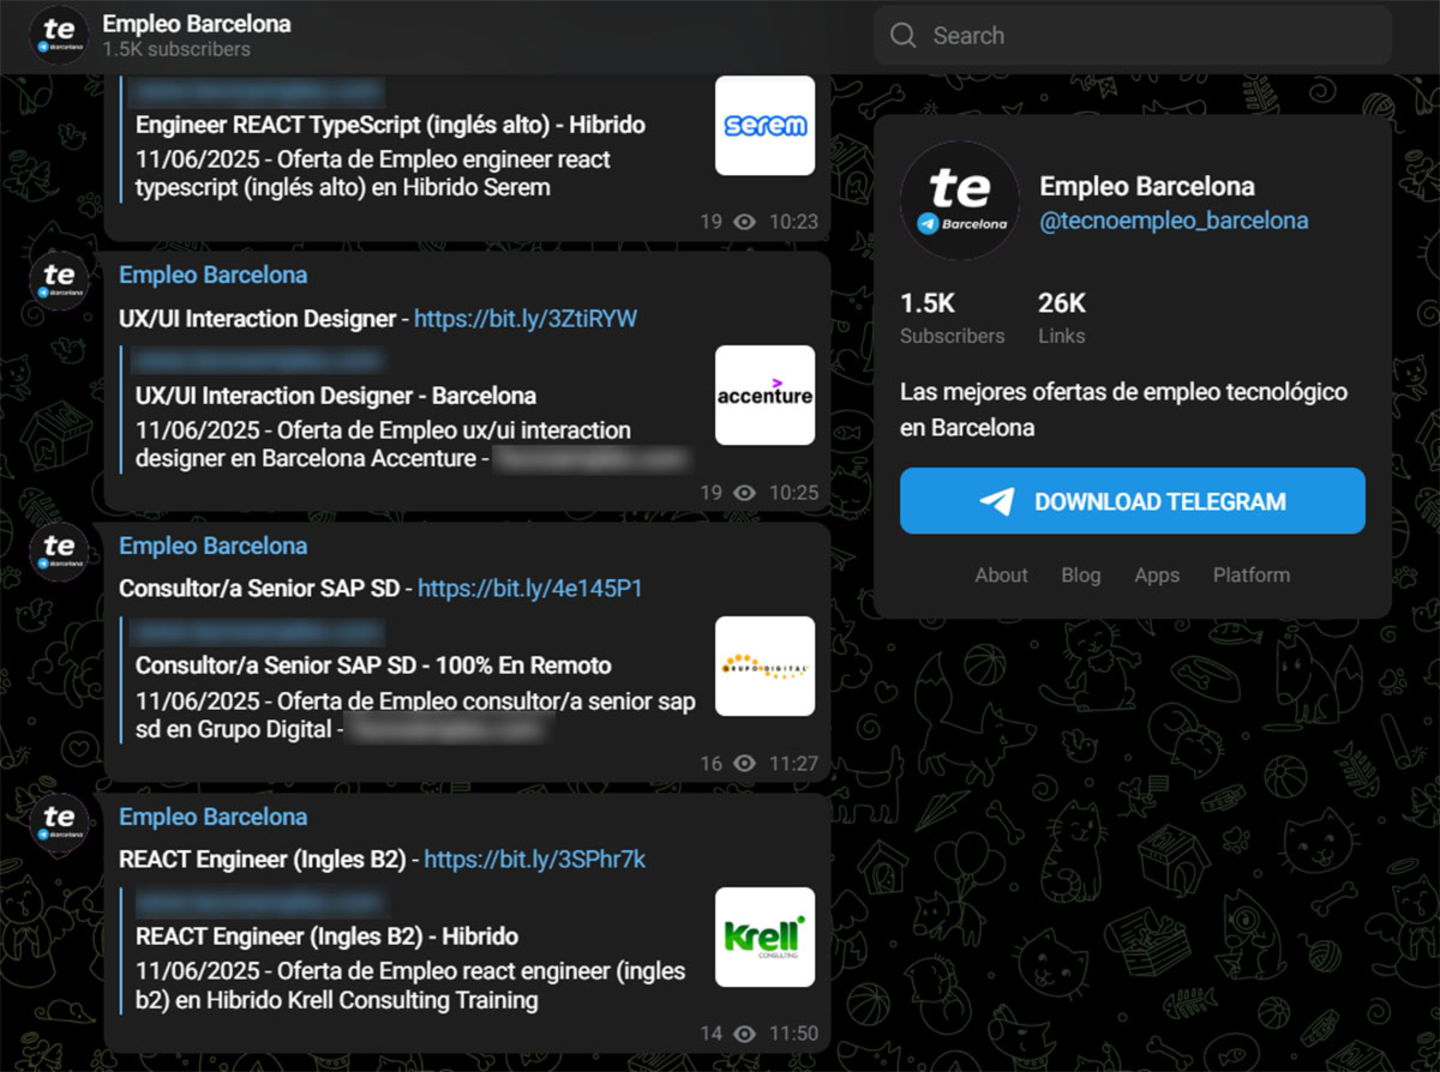Screen dimensions: 1440x1072
Task: Open link https://bit.ly/4e145P1
Action: [x=530, y=589]
